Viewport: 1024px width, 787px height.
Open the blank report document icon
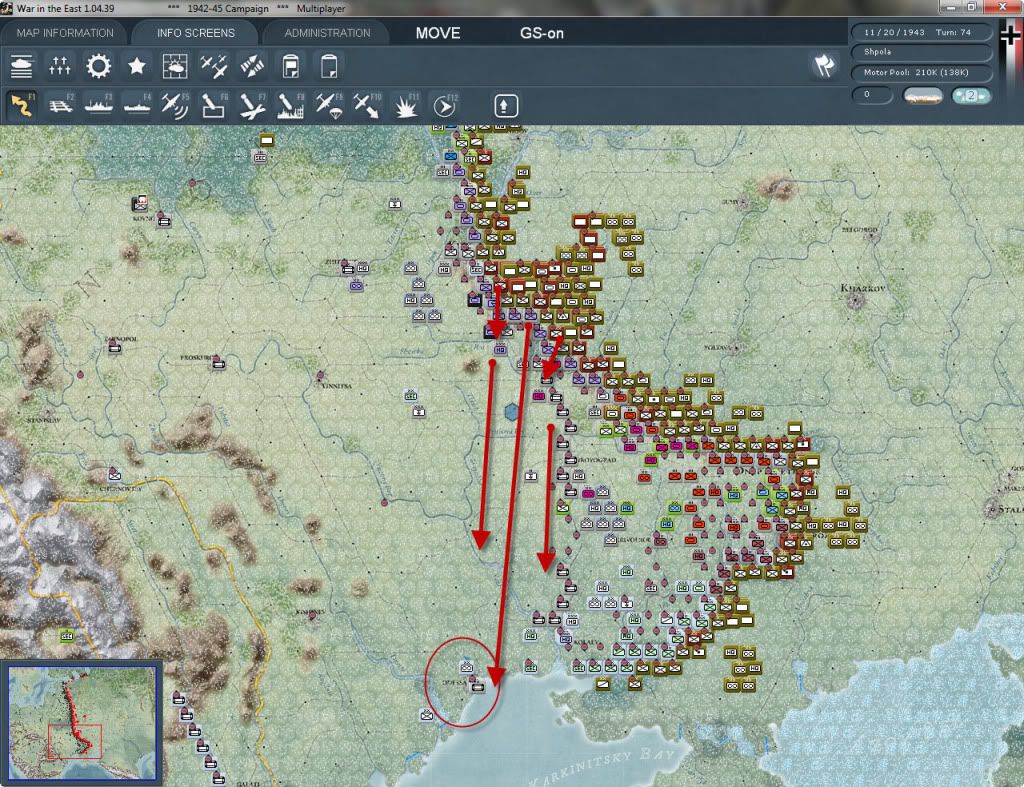point(329,66)
